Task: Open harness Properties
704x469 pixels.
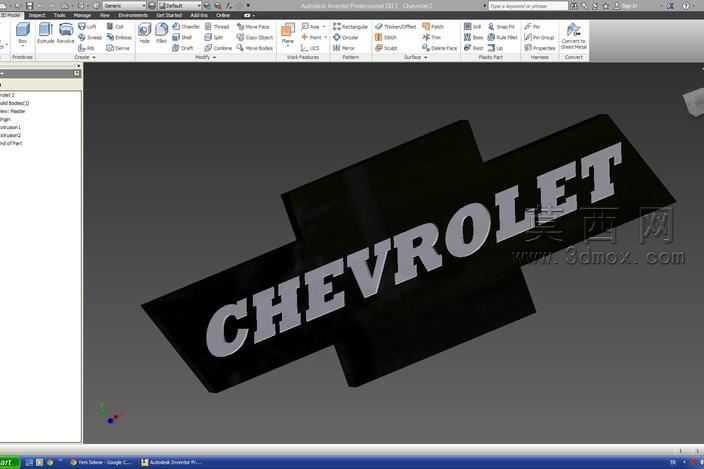Action: click(540, 48)
